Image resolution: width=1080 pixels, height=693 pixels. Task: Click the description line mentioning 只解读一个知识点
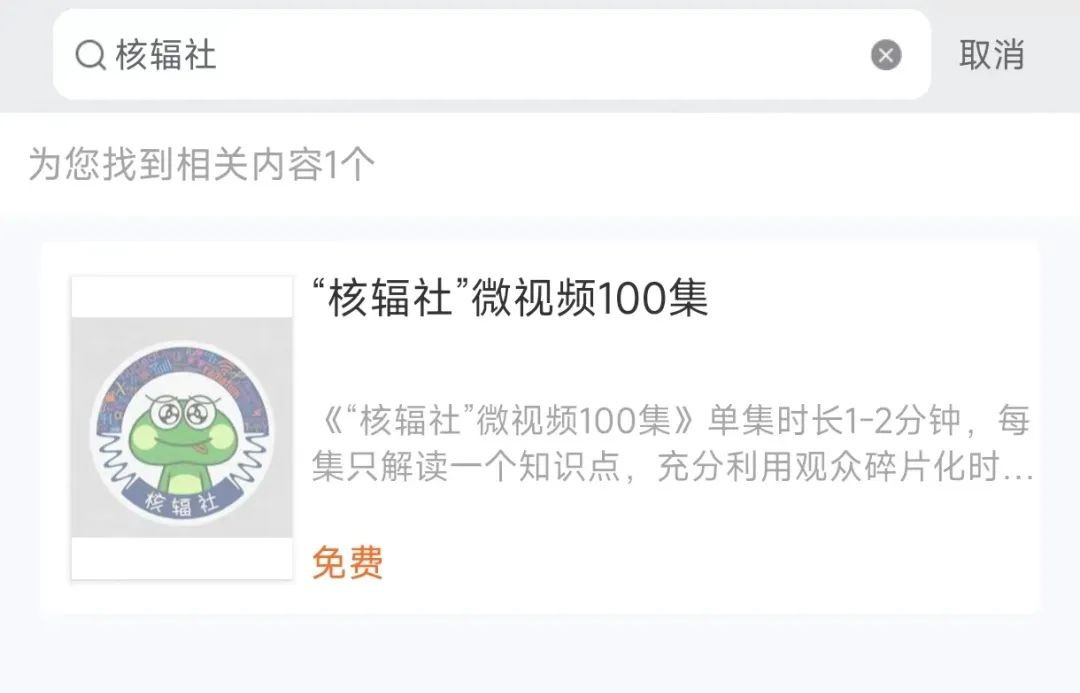(x=672, y=467)
